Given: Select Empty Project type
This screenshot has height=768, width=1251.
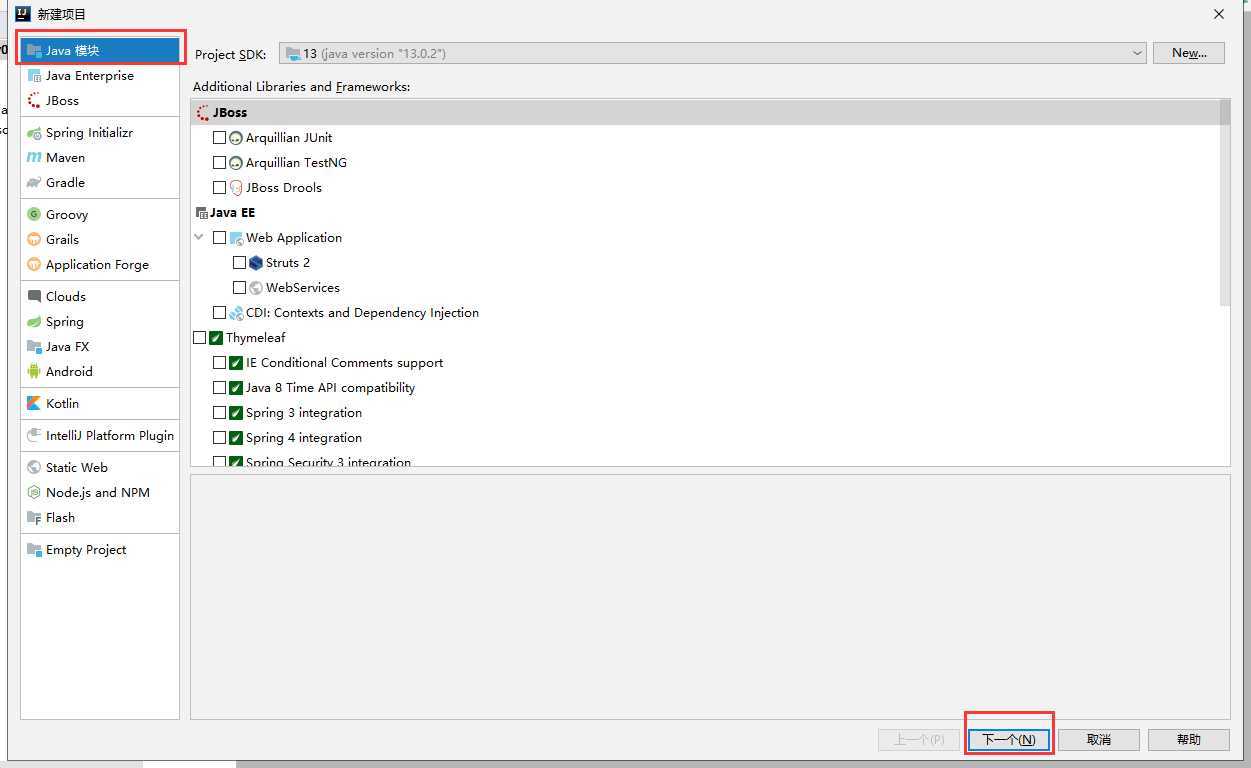Looking at the screenshot, I should click(x=100, y=549).
